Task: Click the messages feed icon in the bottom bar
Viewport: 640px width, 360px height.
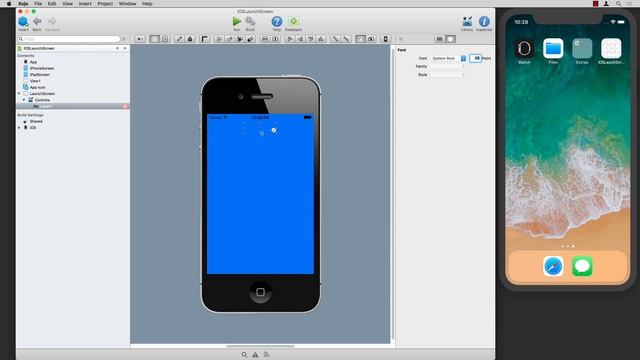Action: [x=267, y=355]
